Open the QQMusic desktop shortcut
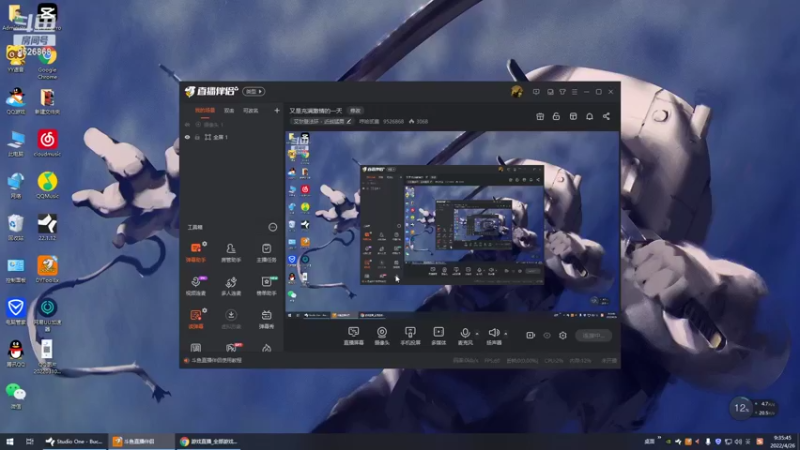This screenshot has height=450, width=800. (47, 185)
